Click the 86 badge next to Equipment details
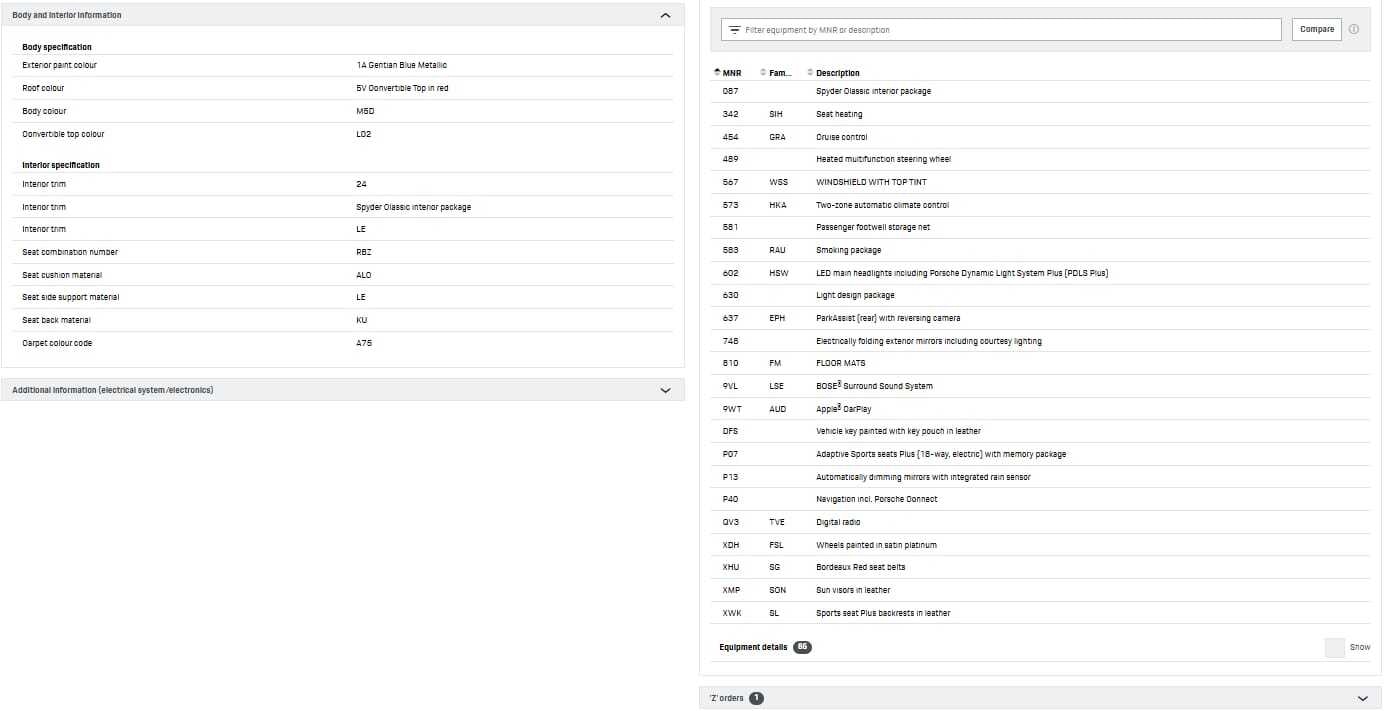 pyautogui.click(x=802, y=647)
